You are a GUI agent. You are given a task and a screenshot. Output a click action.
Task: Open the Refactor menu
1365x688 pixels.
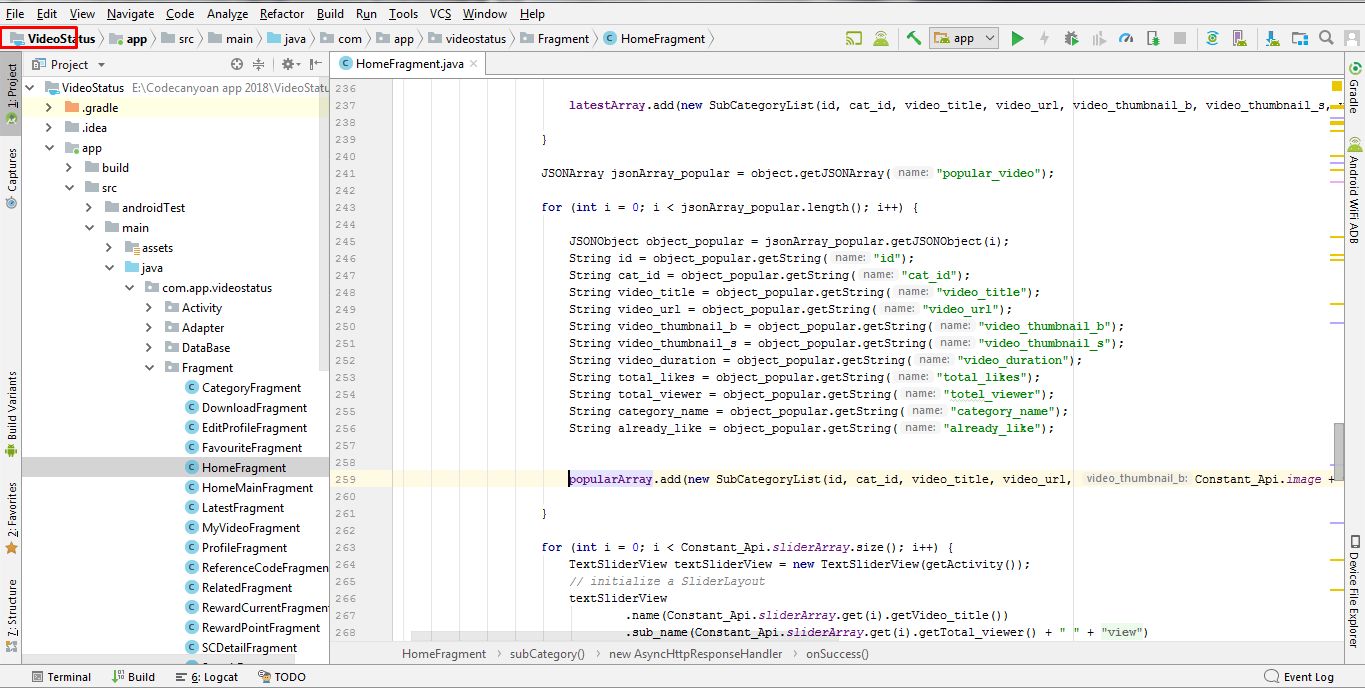(x=281, y=14)
